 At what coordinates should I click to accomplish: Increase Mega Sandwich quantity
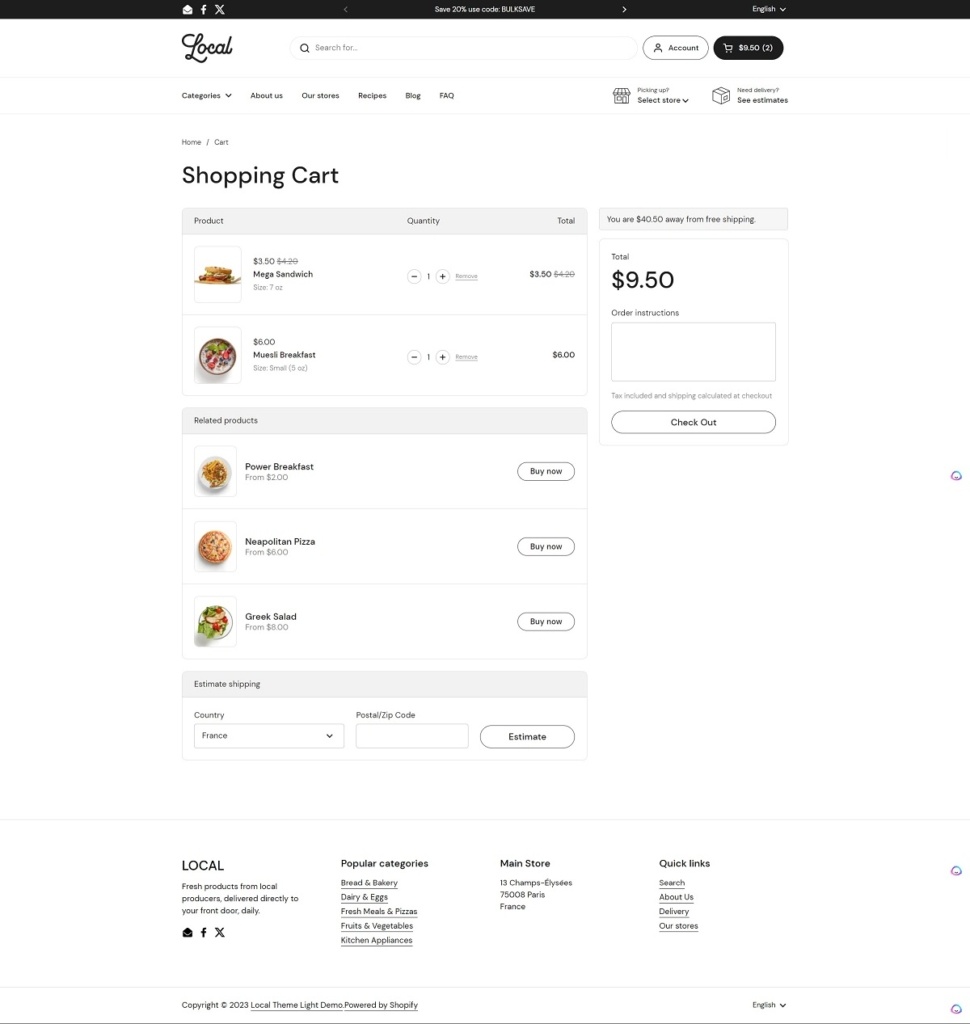pos(443,276)
